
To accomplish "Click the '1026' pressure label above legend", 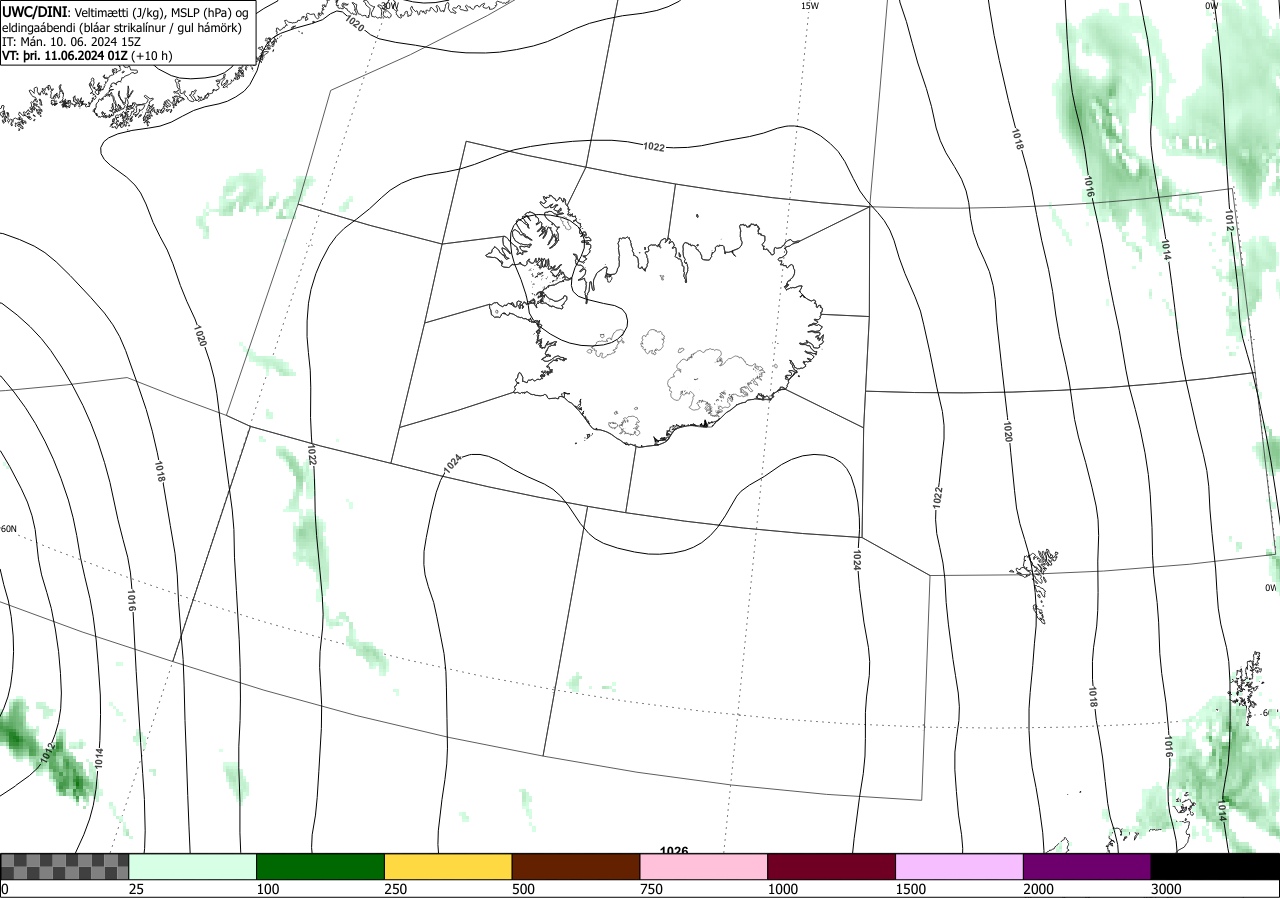I will pos(674,850).
